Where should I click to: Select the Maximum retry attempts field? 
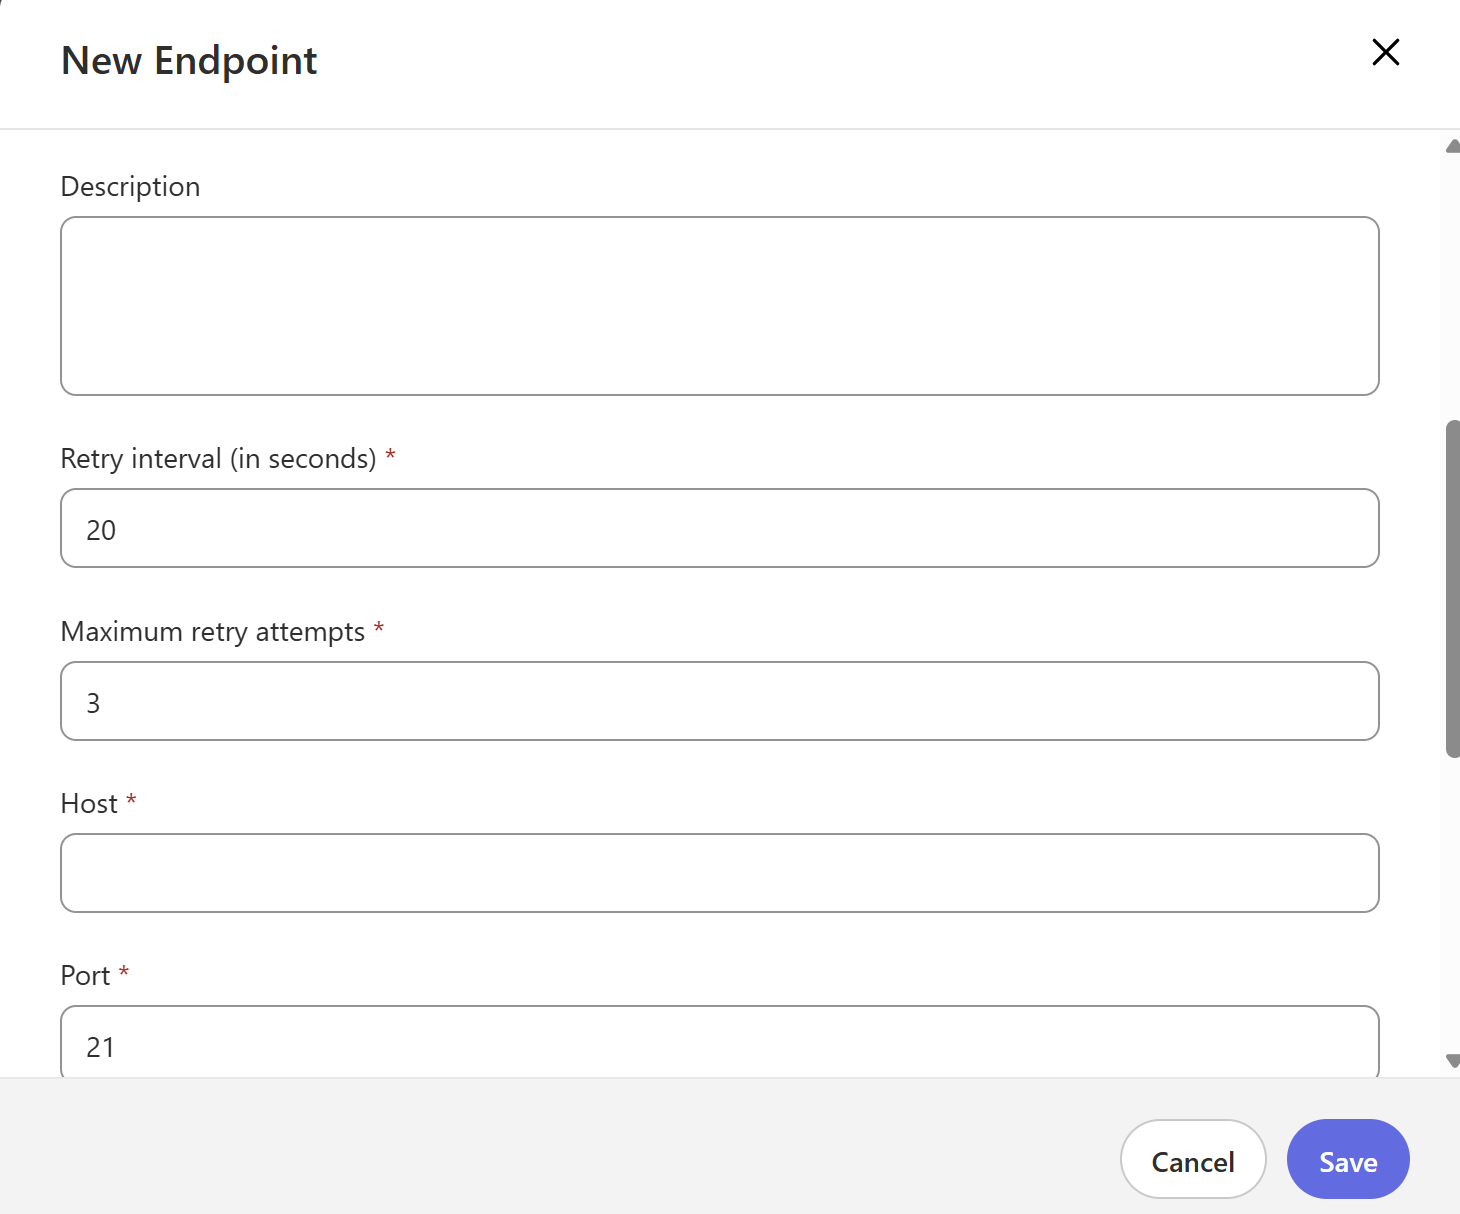[x=720, y=701]
